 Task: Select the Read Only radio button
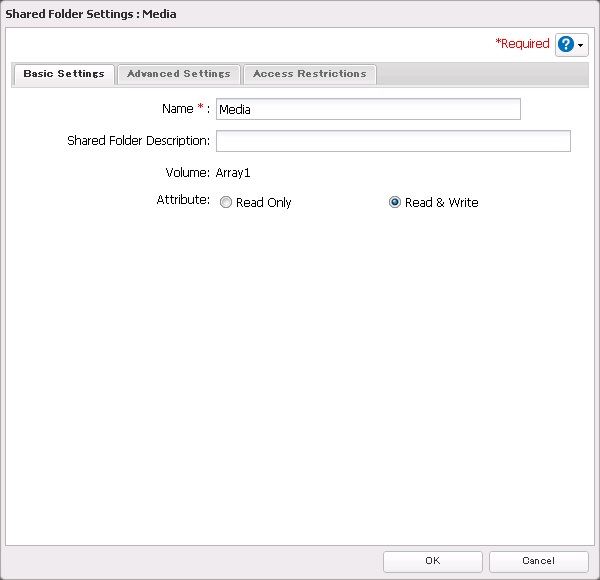pyautogui.click(x=226, y=202)
